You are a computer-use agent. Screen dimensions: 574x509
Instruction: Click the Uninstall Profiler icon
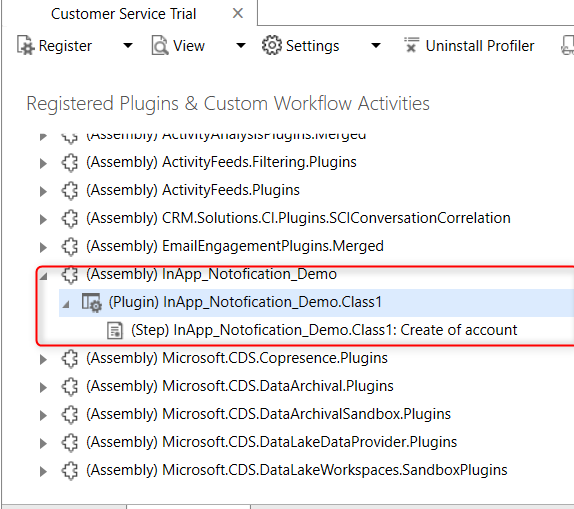411,45
